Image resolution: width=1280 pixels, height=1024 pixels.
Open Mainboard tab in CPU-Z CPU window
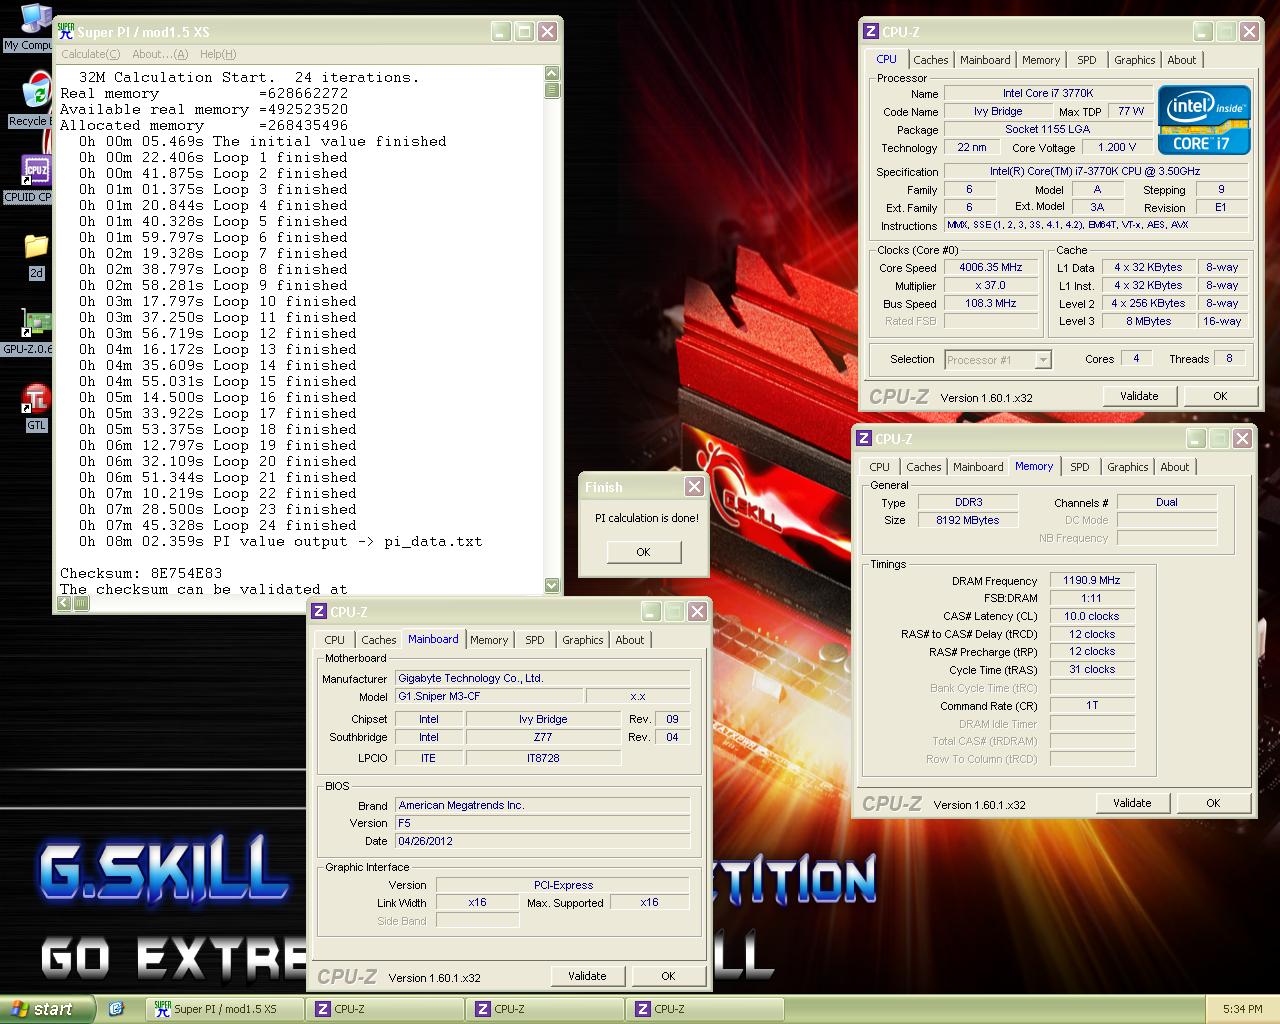pos(985,60)
